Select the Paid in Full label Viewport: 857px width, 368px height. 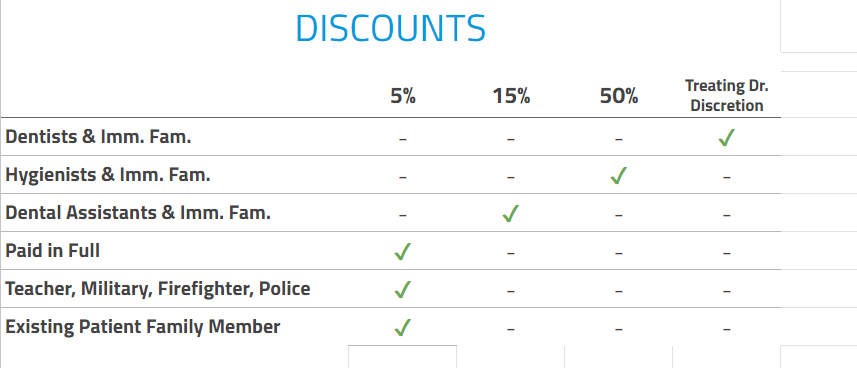click(52, 250)
